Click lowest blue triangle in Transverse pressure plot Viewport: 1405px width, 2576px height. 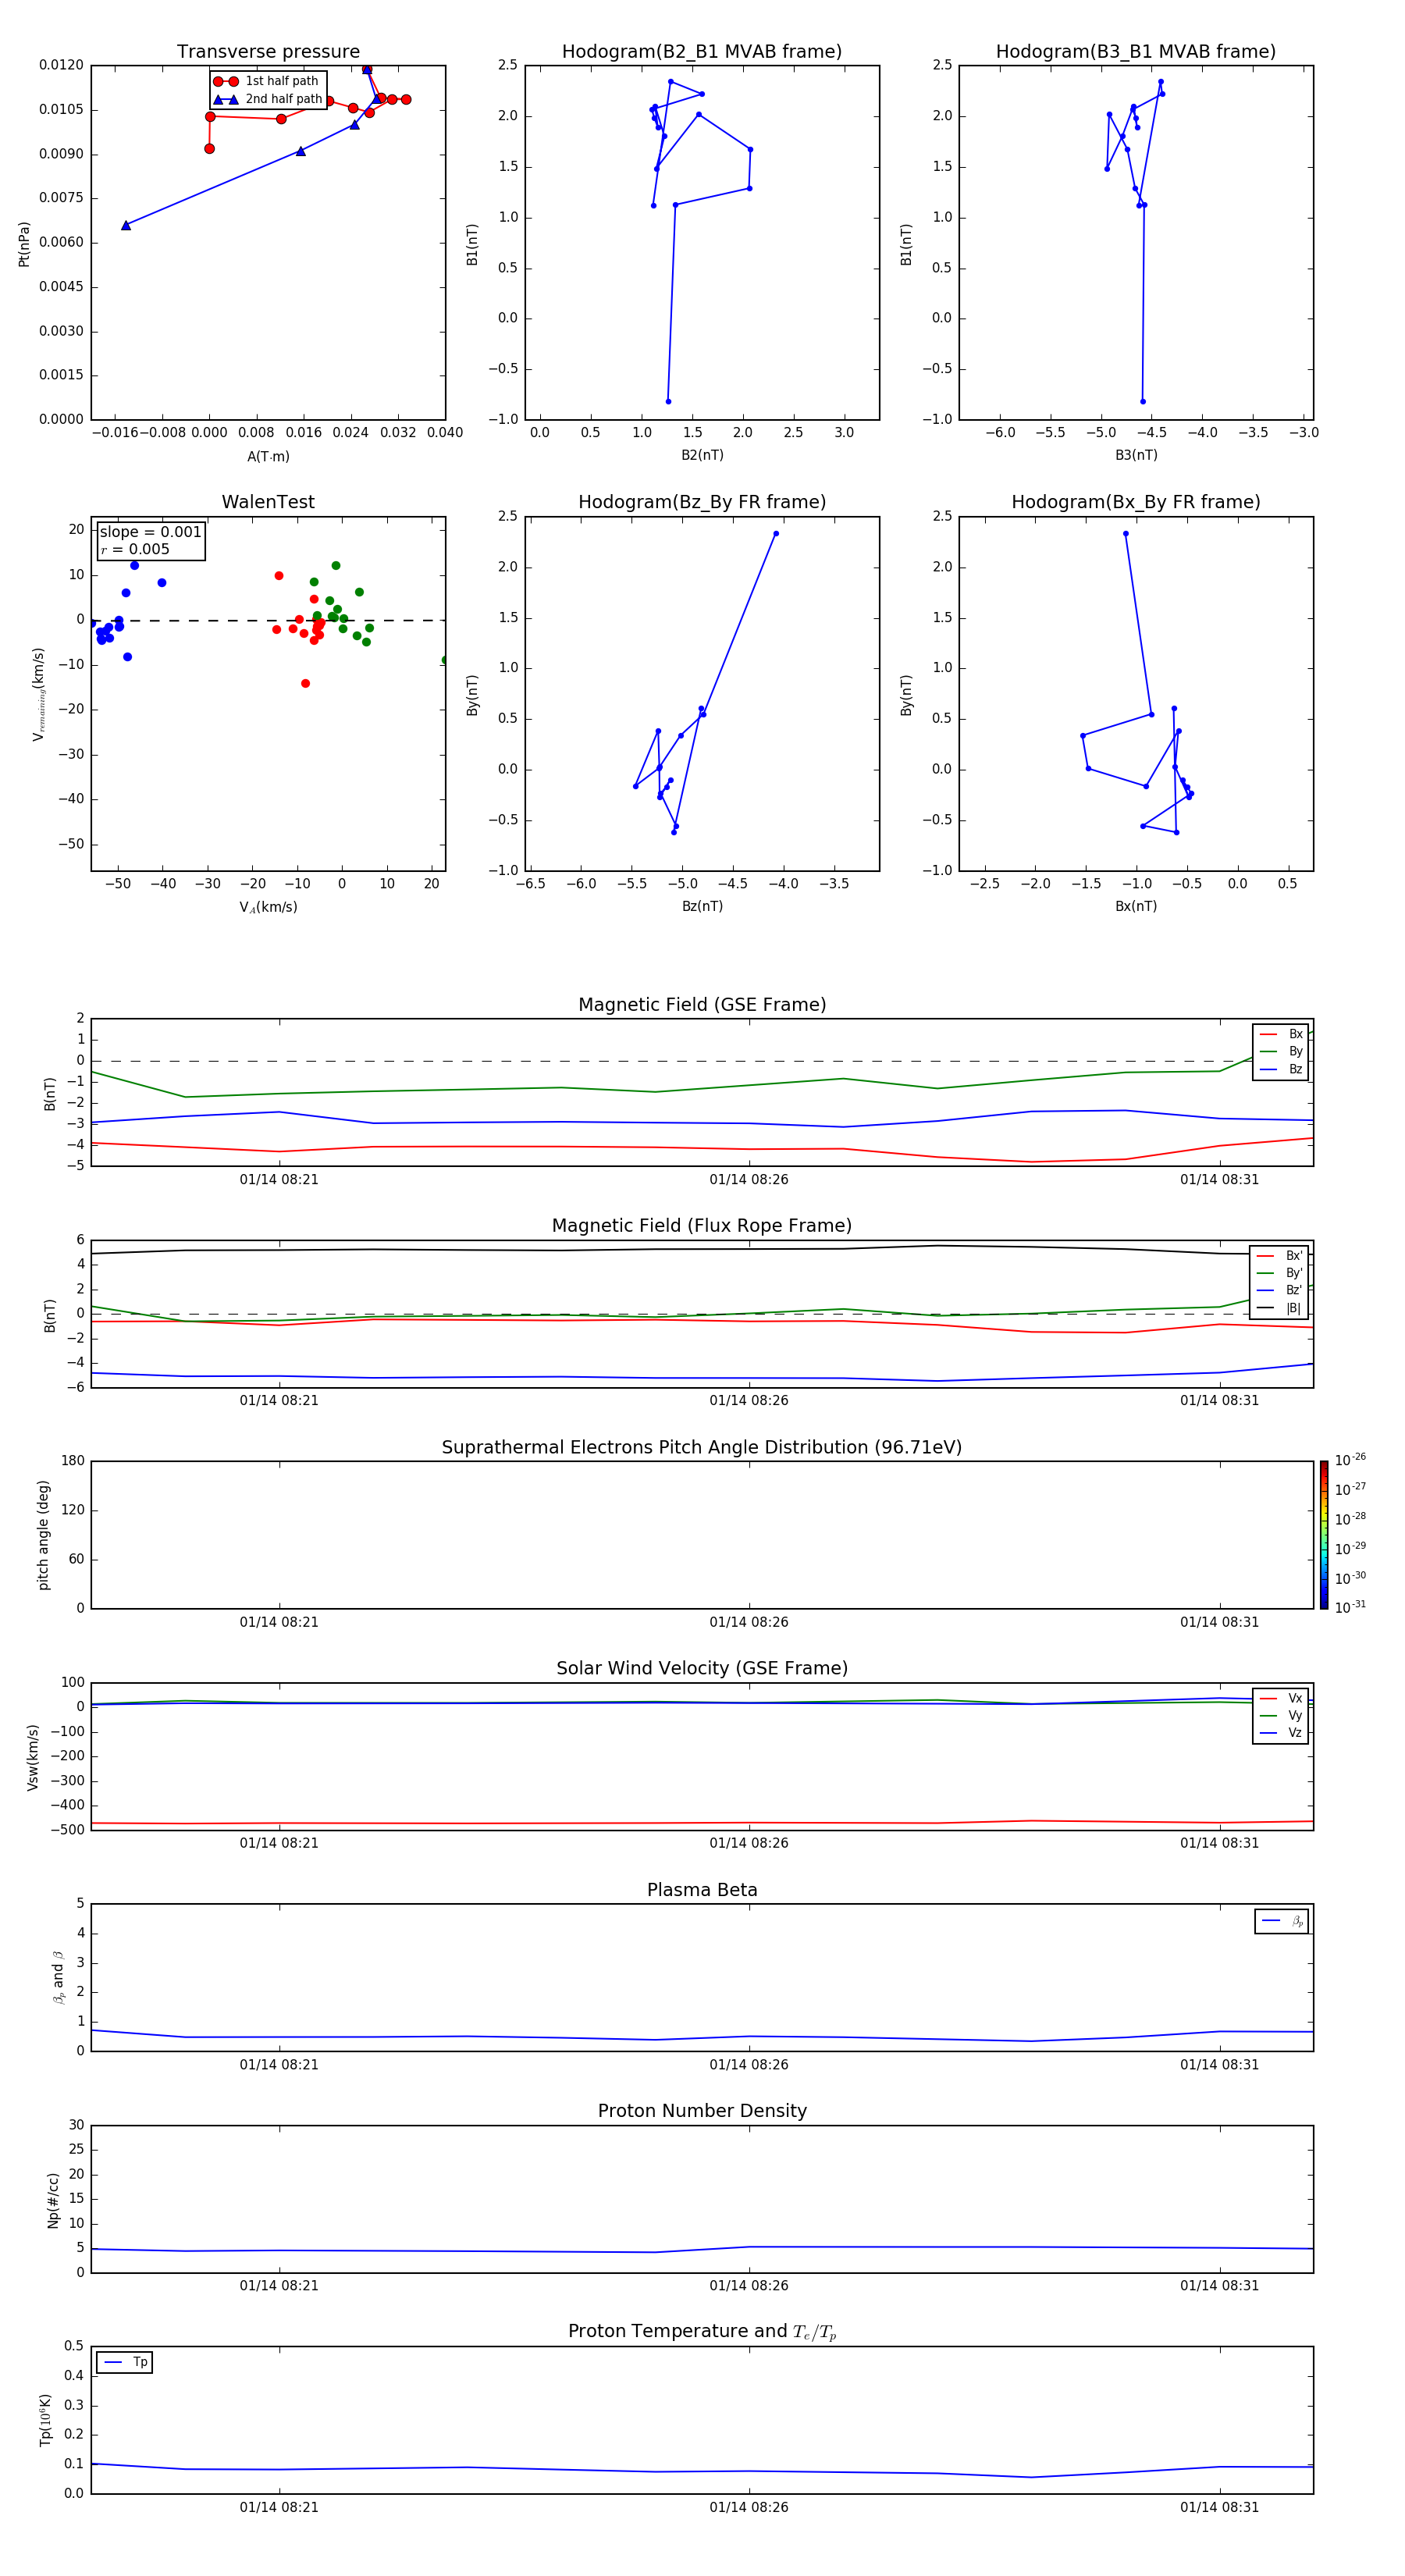[x=126, y=226]
